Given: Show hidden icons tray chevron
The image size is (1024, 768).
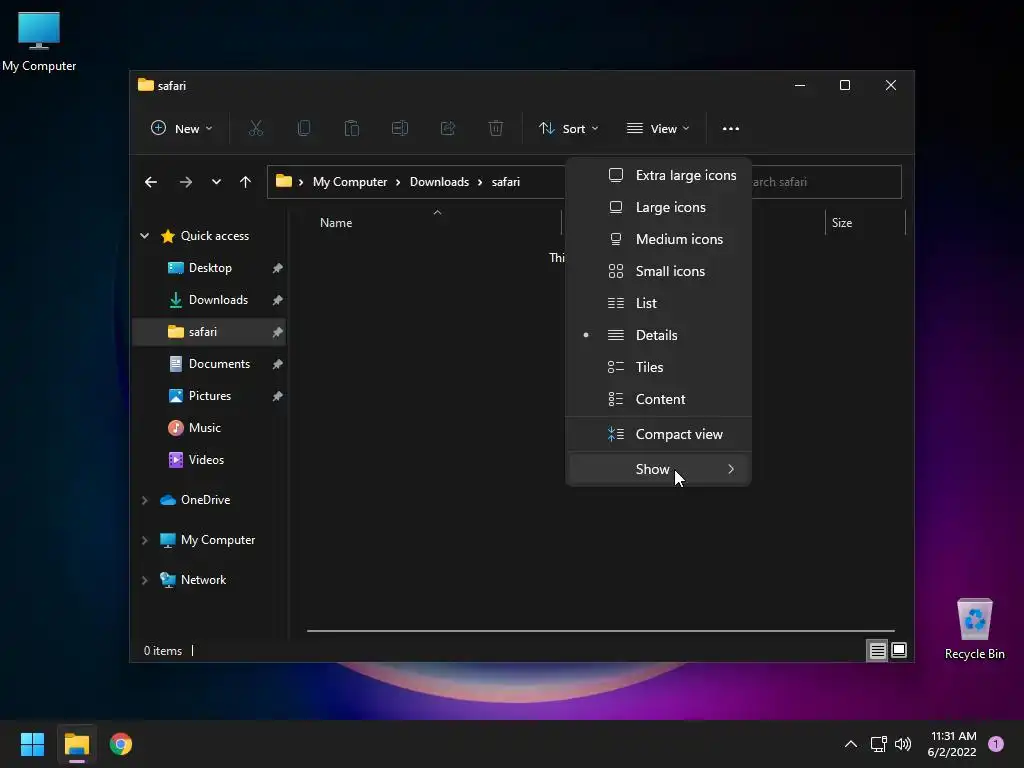Looking at the screenshot, I should (x=851, y=744).
